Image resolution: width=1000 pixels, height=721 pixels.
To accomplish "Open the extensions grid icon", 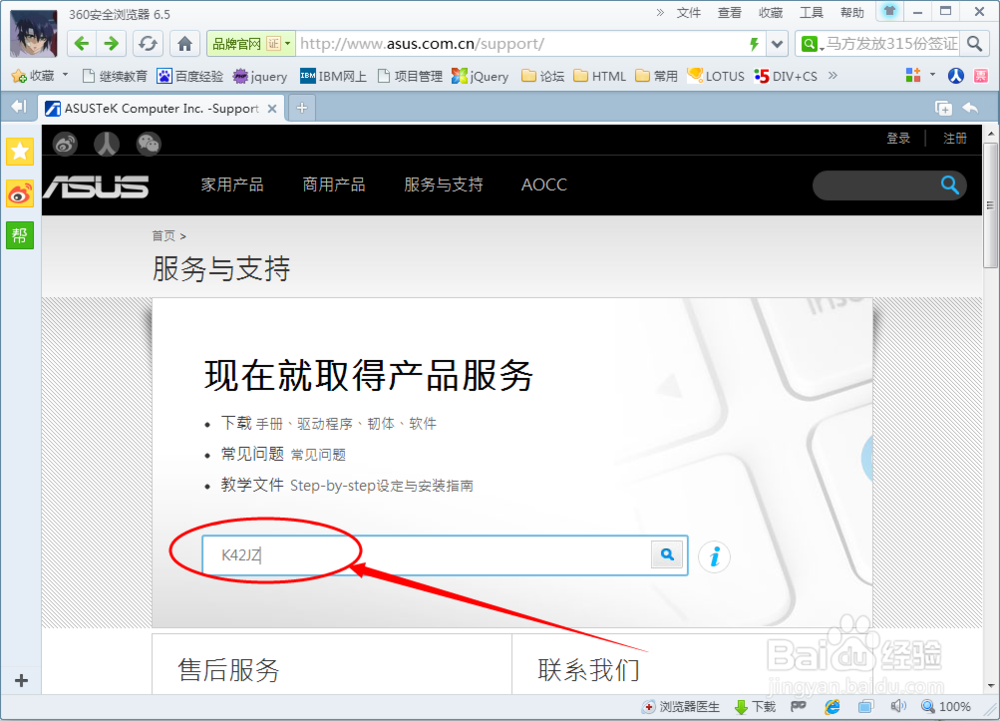I will click(x=913, y=75).
